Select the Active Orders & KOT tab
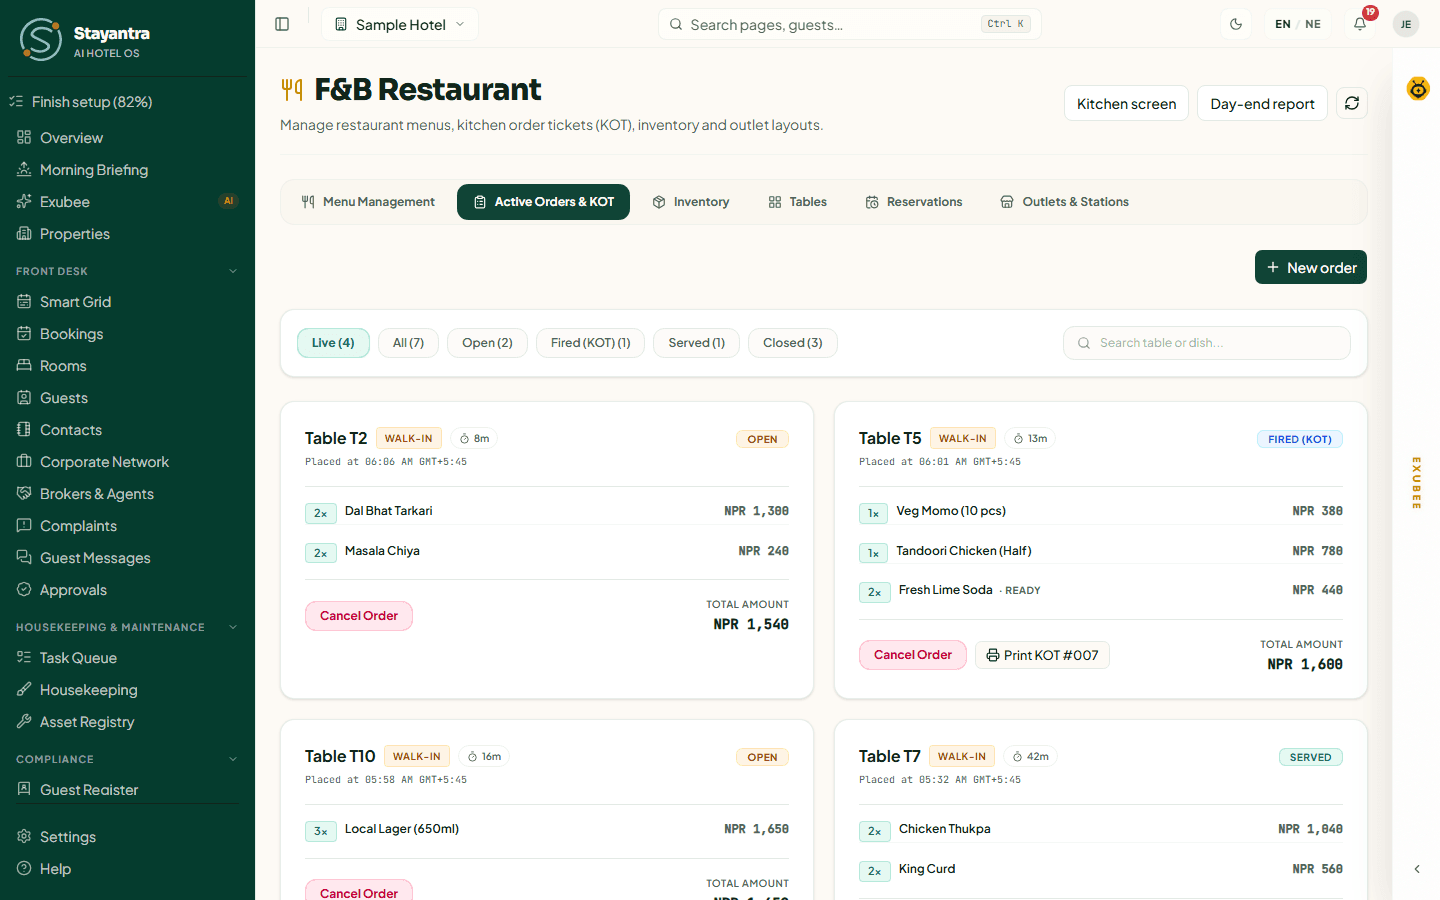Image resolution: width=1440 pixels, height=900 pixels. [543, 202]
